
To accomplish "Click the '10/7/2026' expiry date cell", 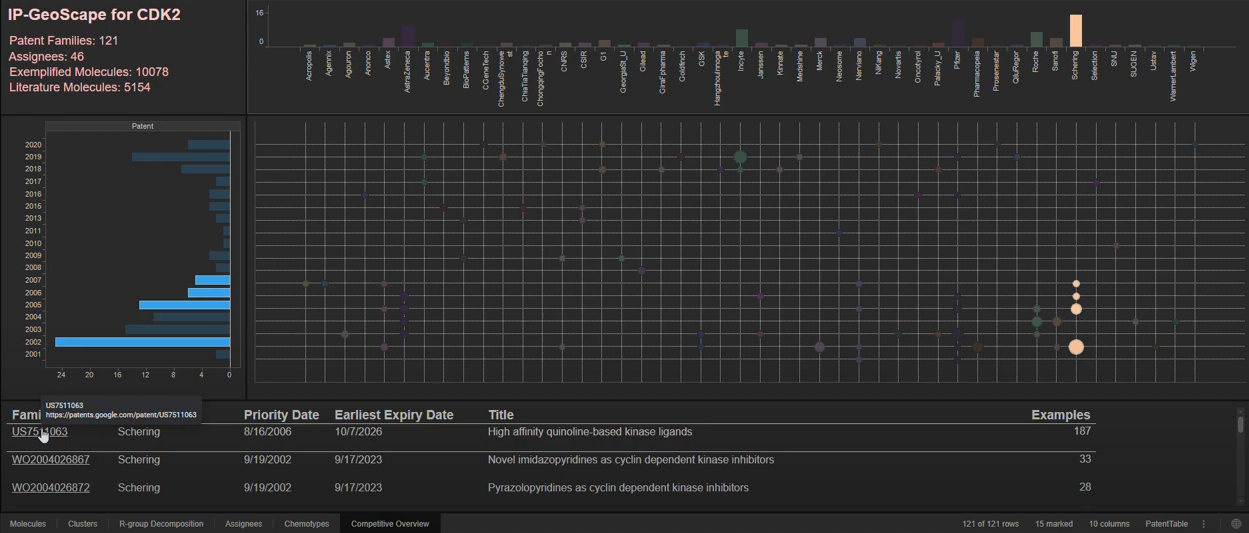I will (x=358, y=432).
